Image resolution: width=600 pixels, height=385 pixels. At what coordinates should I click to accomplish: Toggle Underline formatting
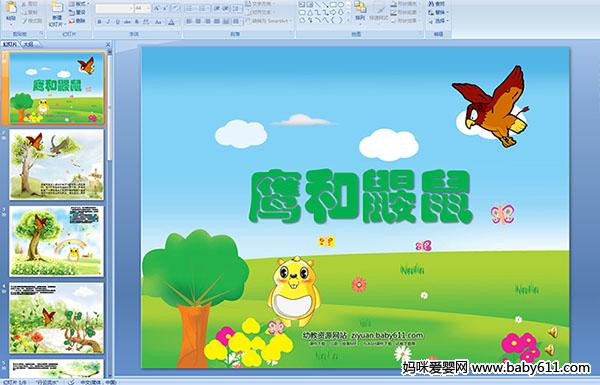pyautogui.click(x=117, y=22)
